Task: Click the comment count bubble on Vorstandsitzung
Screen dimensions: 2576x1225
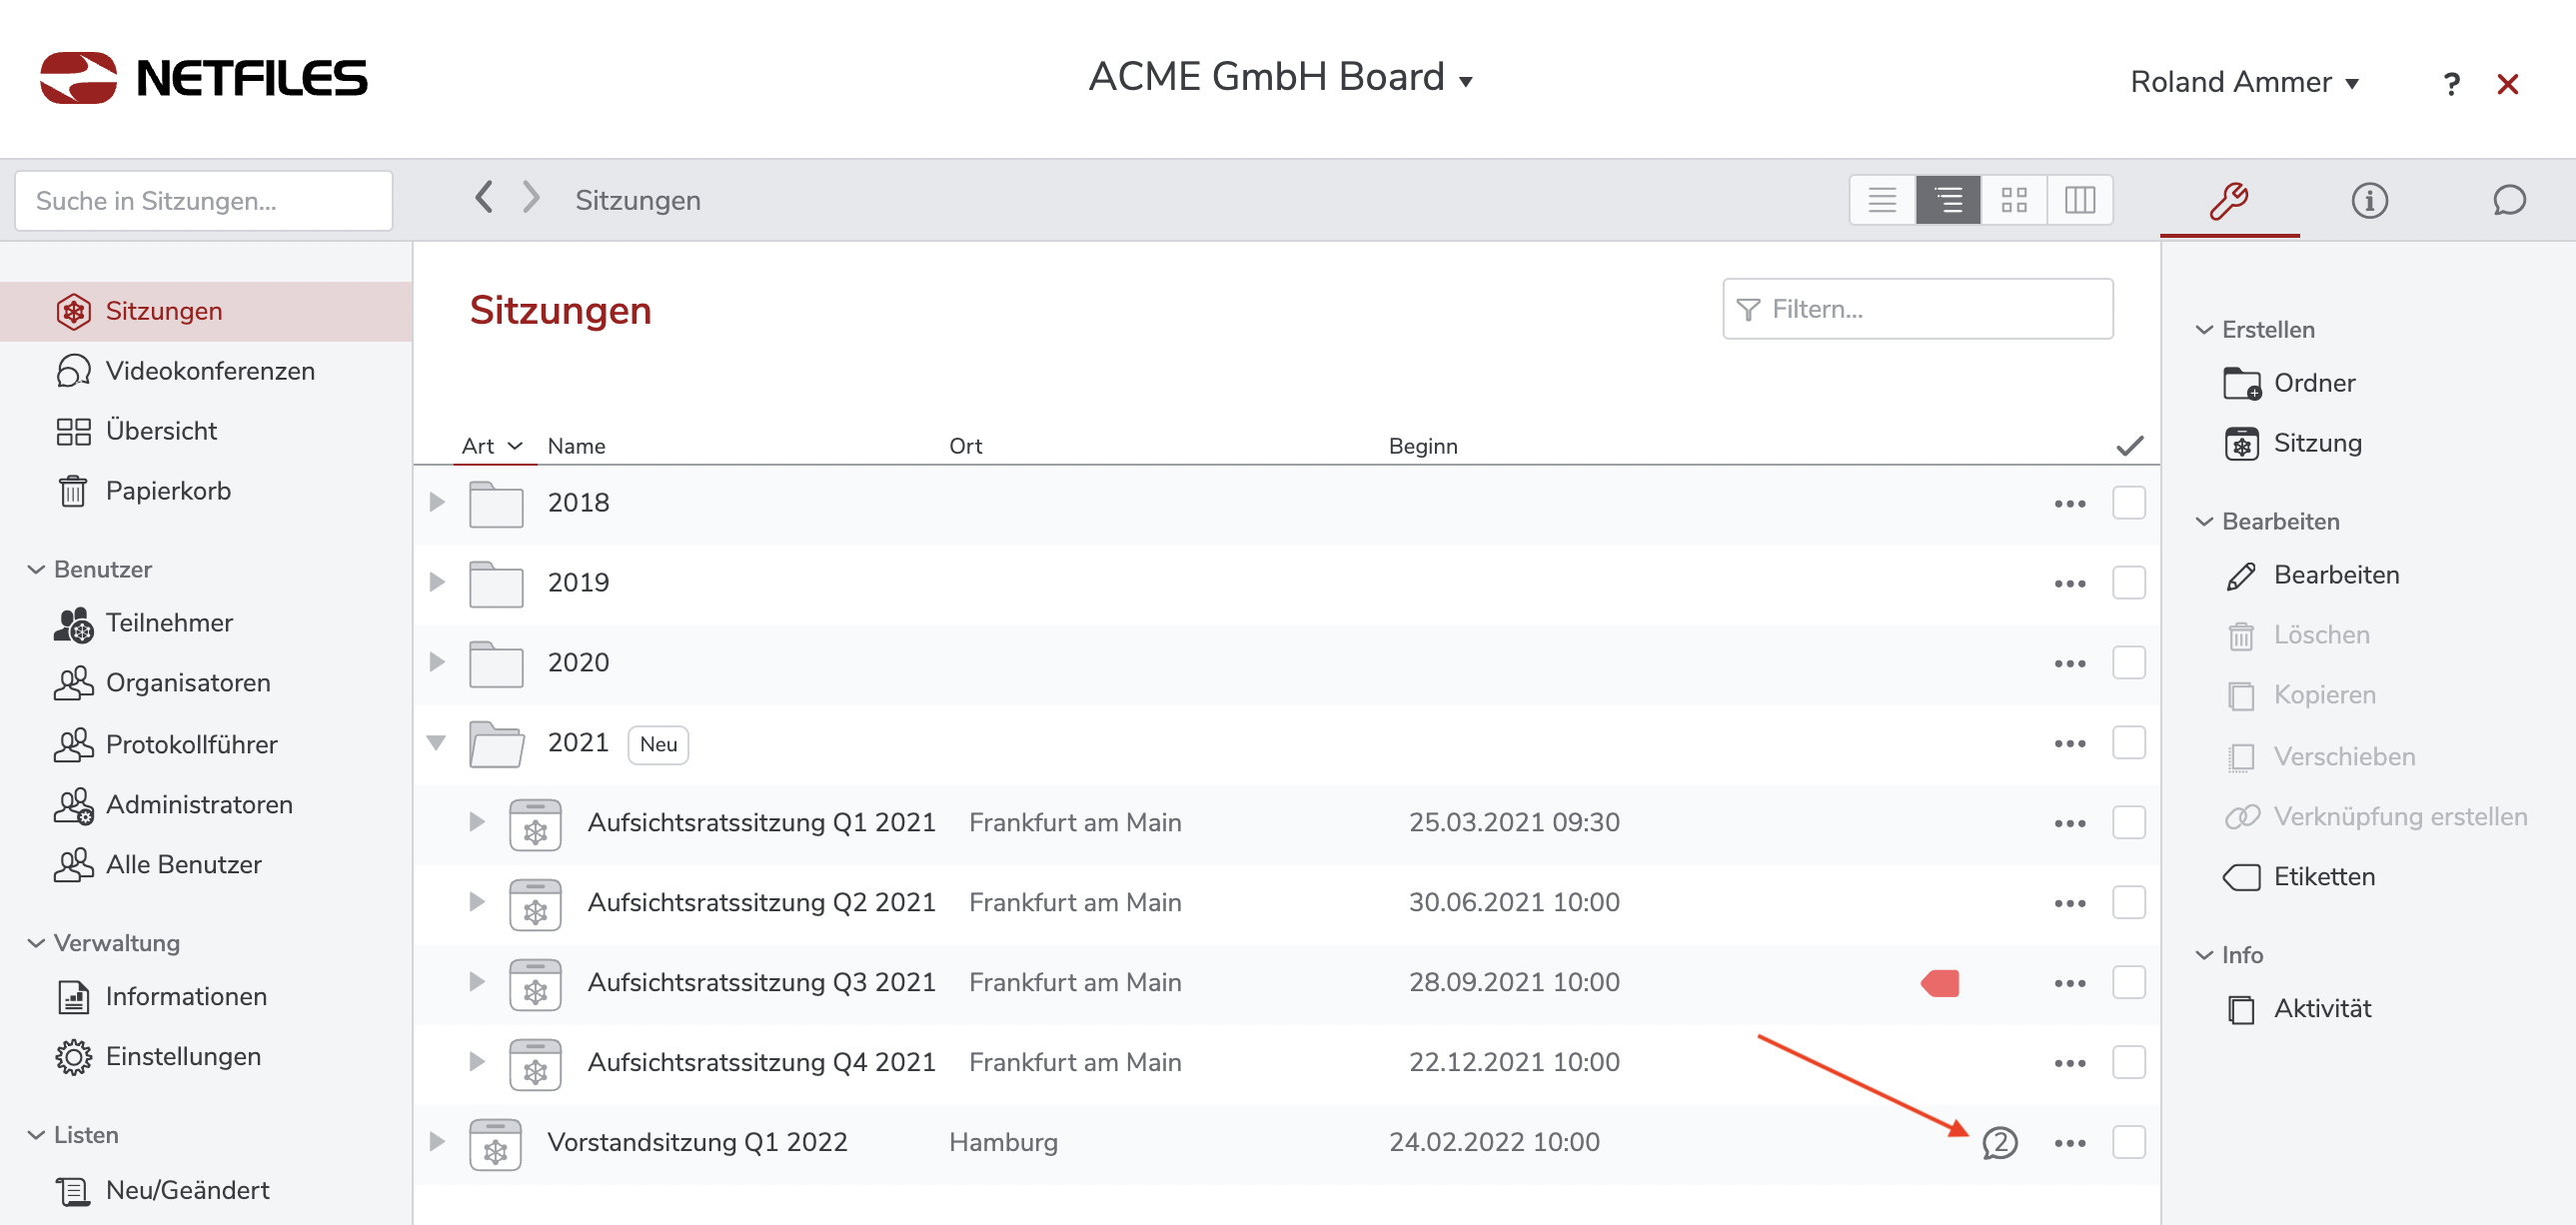Action: (1999, 1142)
